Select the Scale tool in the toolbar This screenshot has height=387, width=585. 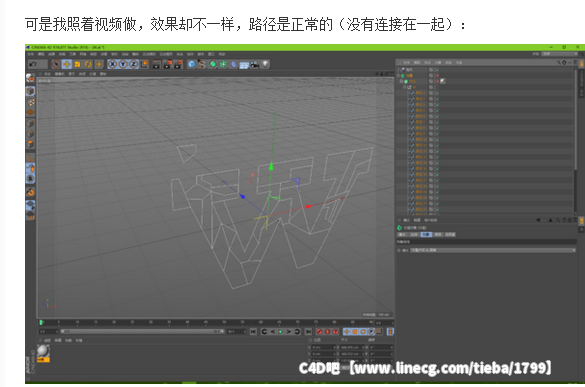click(78, 64)
